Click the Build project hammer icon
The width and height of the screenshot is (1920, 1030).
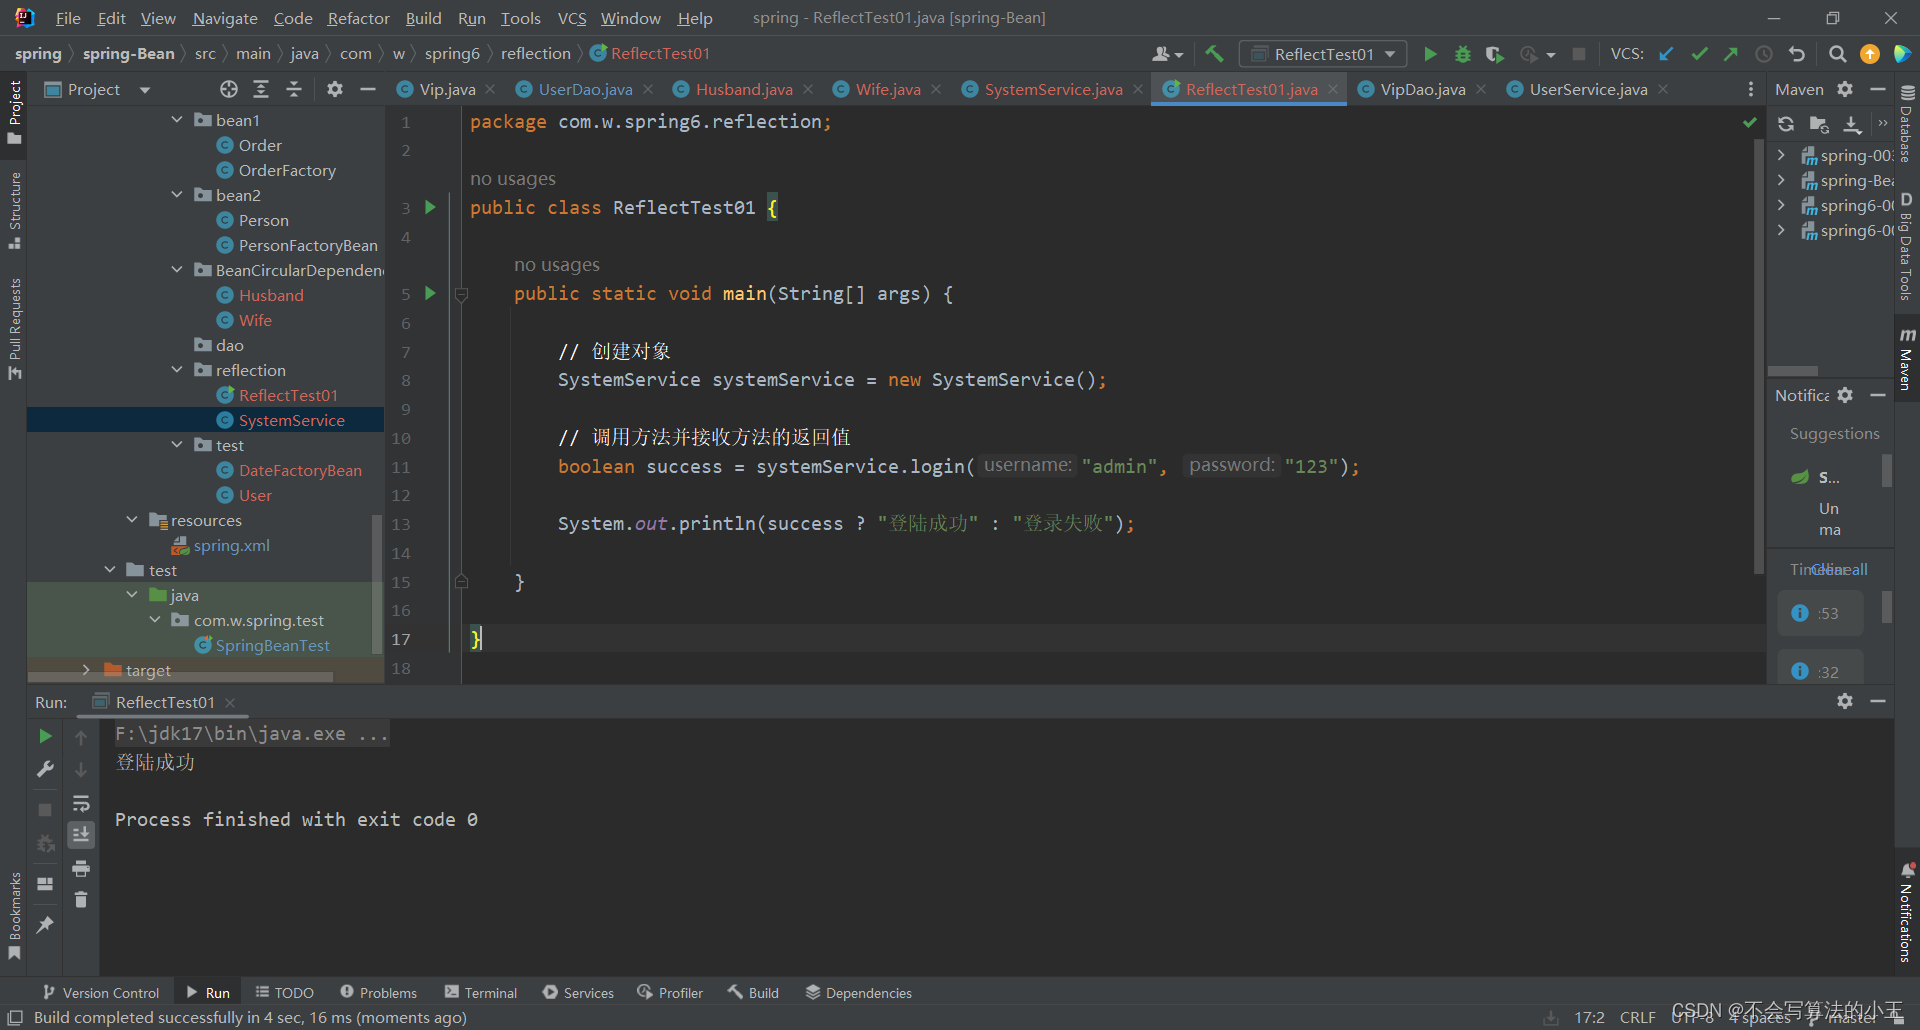(1214, 54)
